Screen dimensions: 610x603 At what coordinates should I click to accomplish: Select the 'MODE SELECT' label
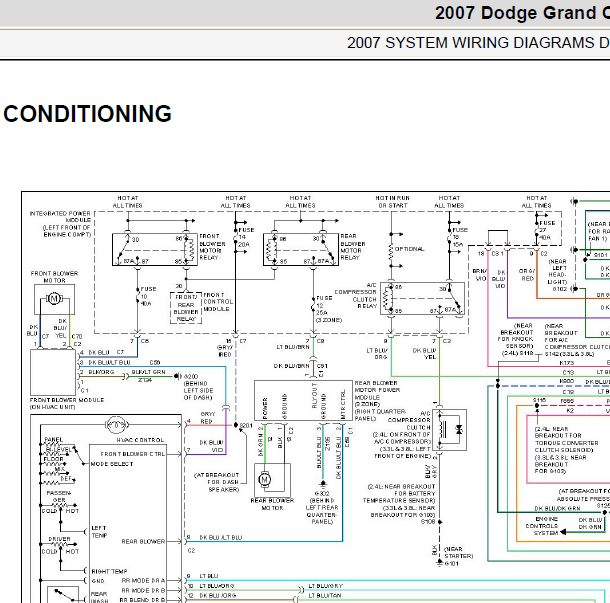point(112,464)
